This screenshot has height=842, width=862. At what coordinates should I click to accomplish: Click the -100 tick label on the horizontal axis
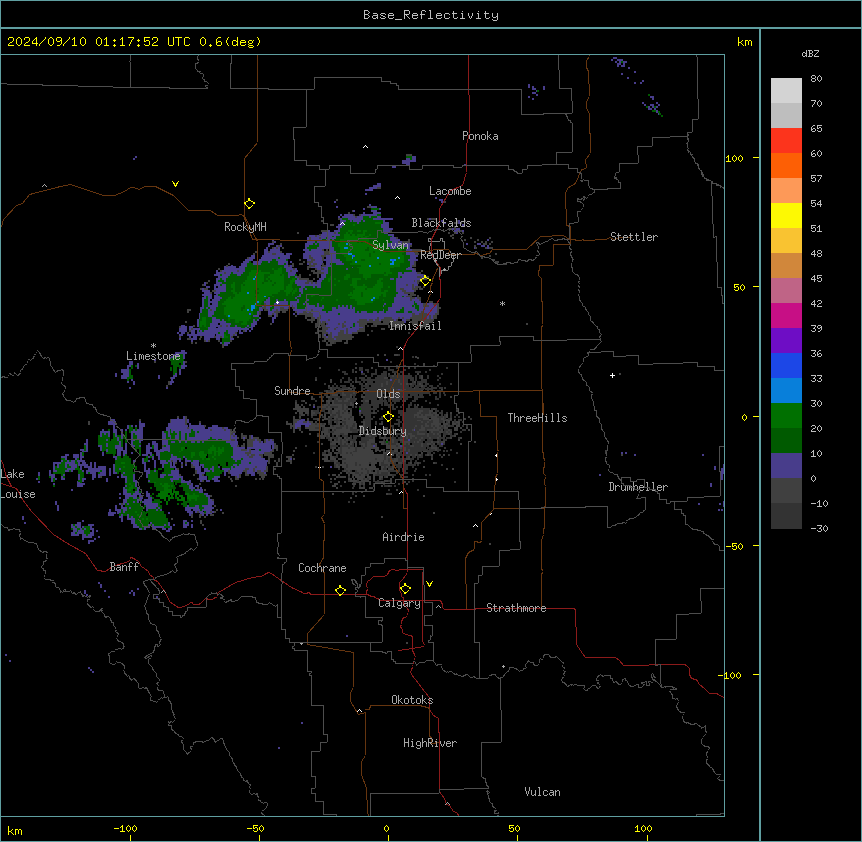[x=125, y=828]
